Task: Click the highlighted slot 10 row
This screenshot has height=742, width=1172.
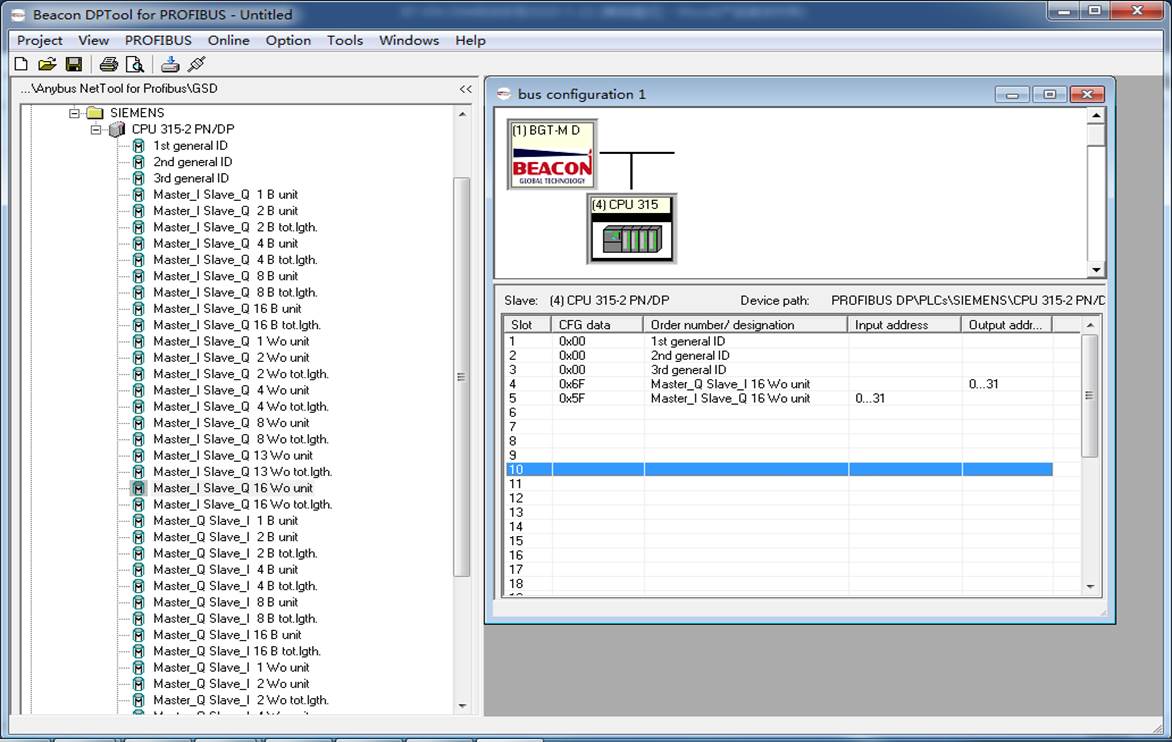Action: [779, 469]
